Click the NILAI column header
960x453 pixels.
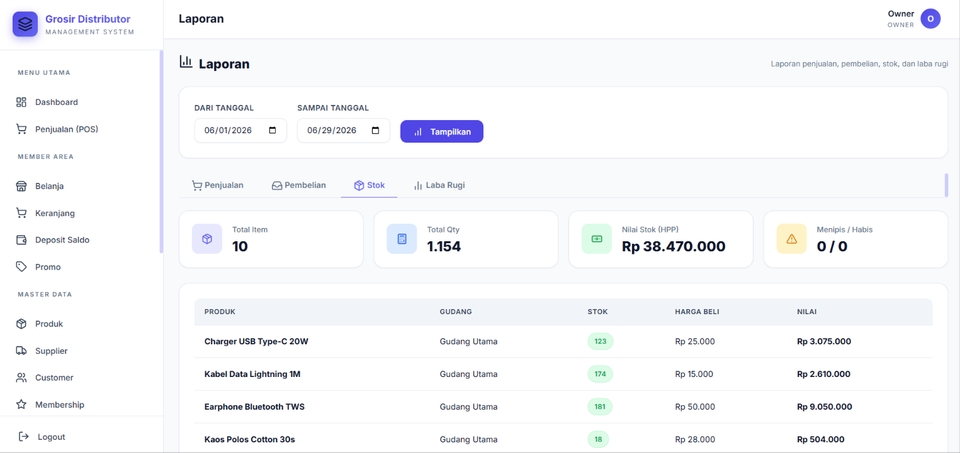pyautogui.click(x=806, y=312)
